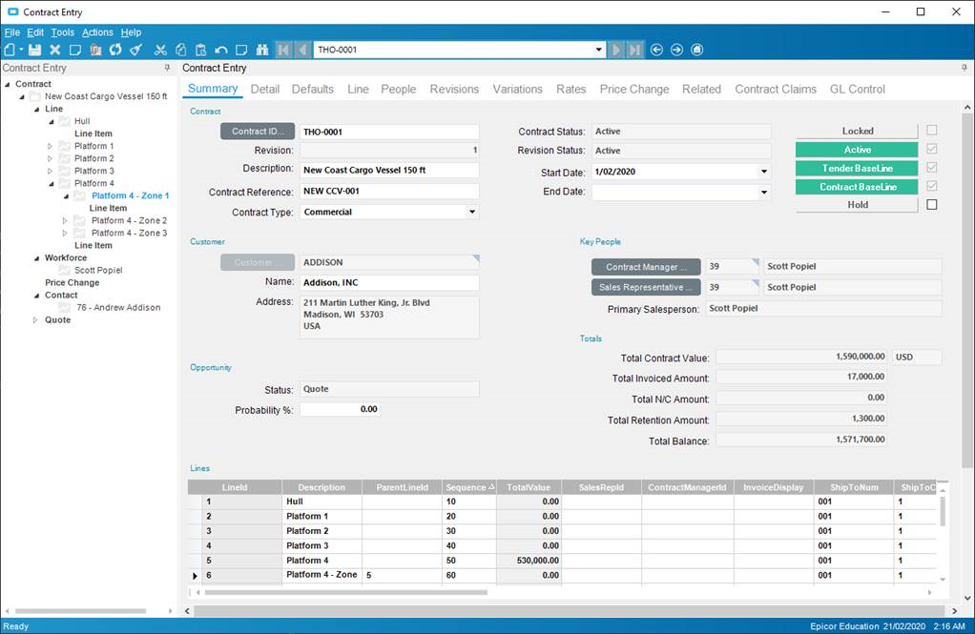Image resolution: width=975 pixels, height=634 pixels.
Task: Click the Cut scissors toolbar icon
Action: (x=160, y=50)
